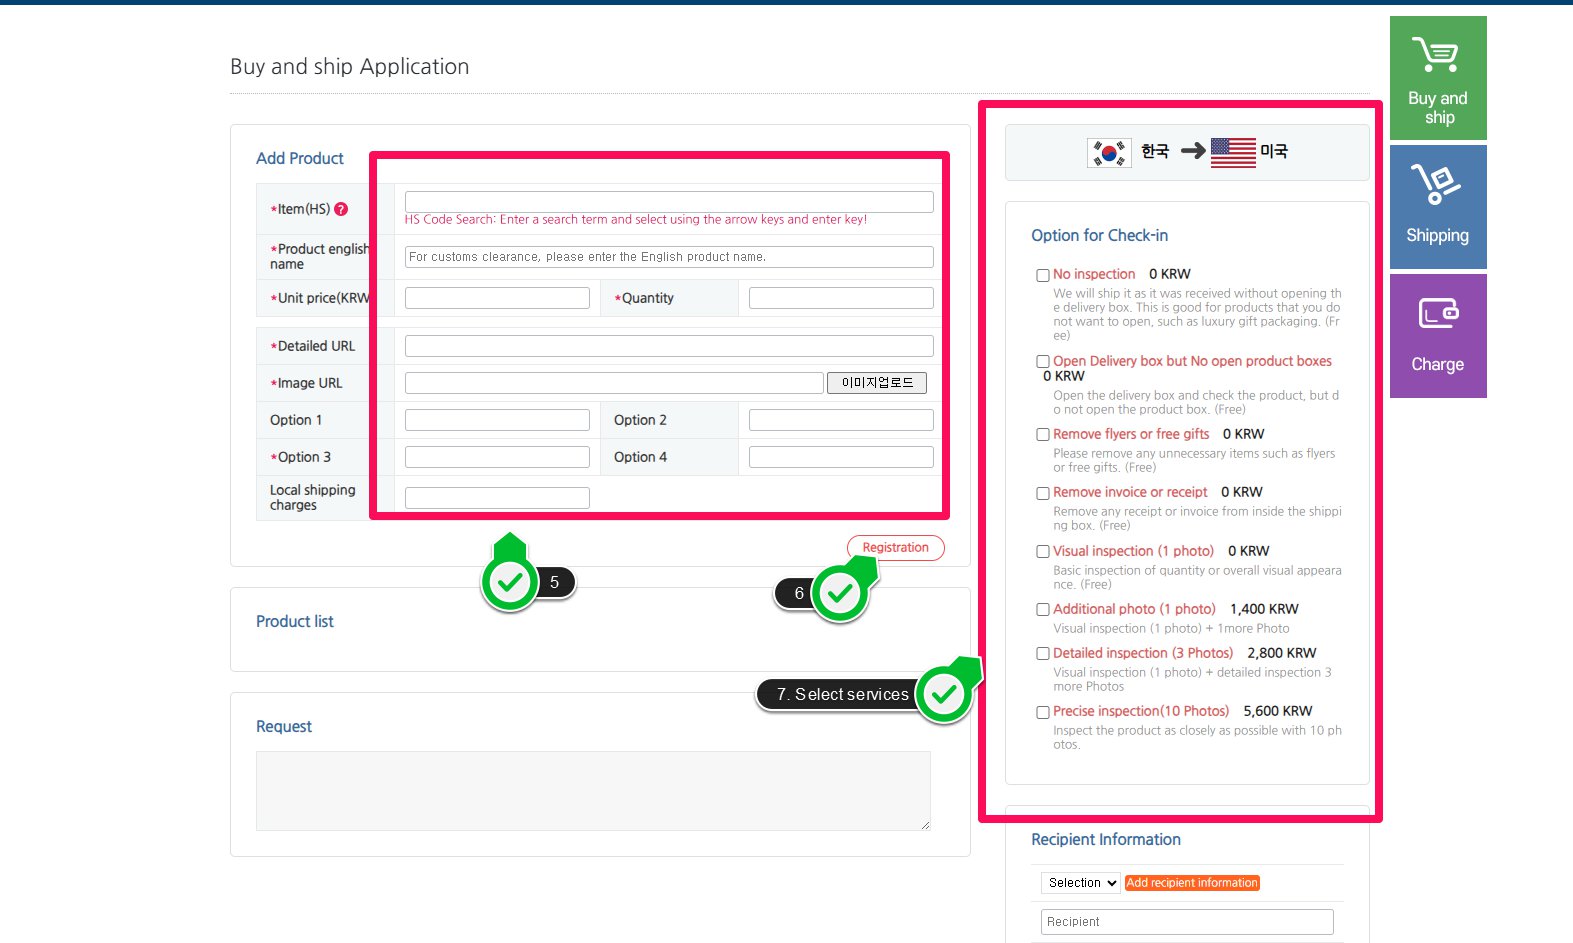Click inside the Request text area
1573x943 pixels.
pos(592,790)
